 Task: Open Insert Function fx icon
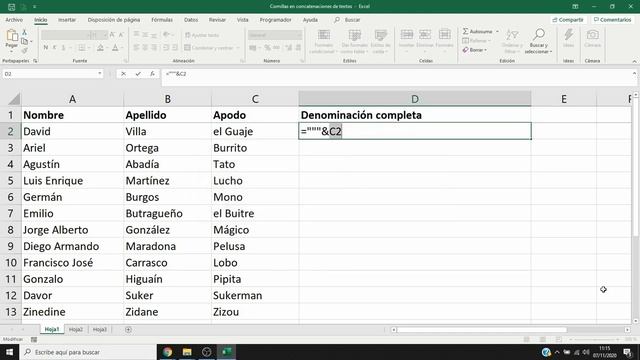coord(152,74)
